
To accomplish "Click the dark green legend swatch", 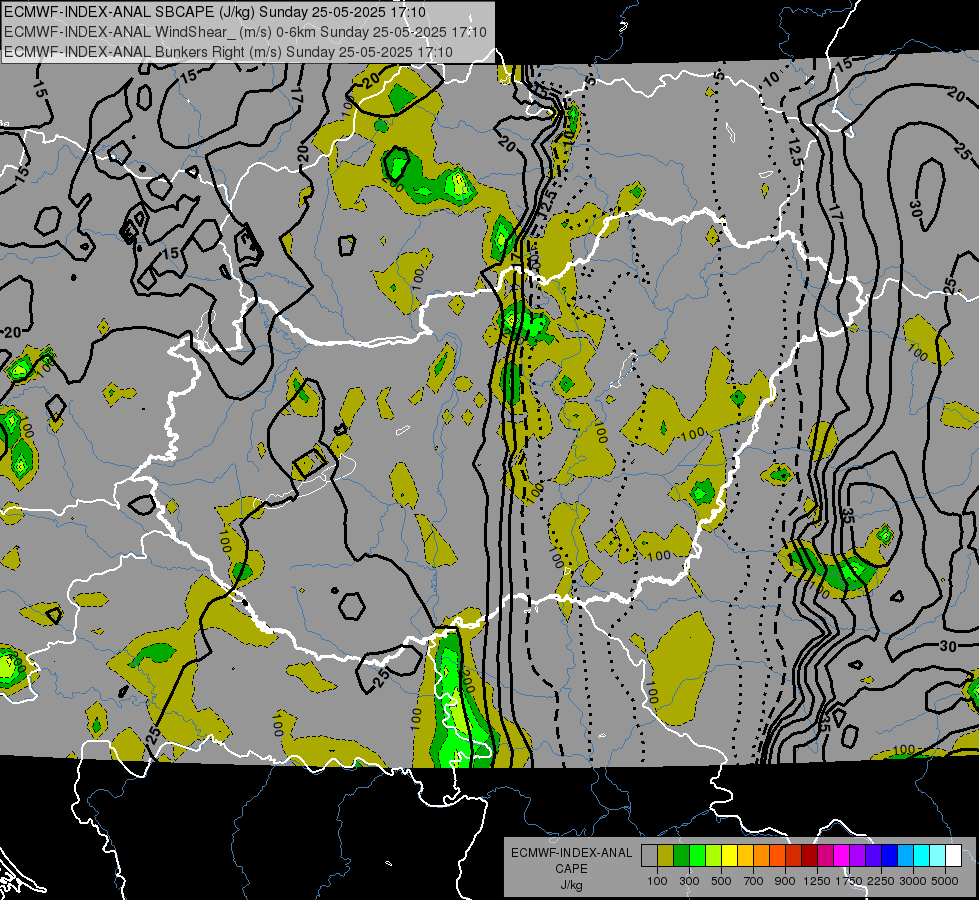I will 681,855.
